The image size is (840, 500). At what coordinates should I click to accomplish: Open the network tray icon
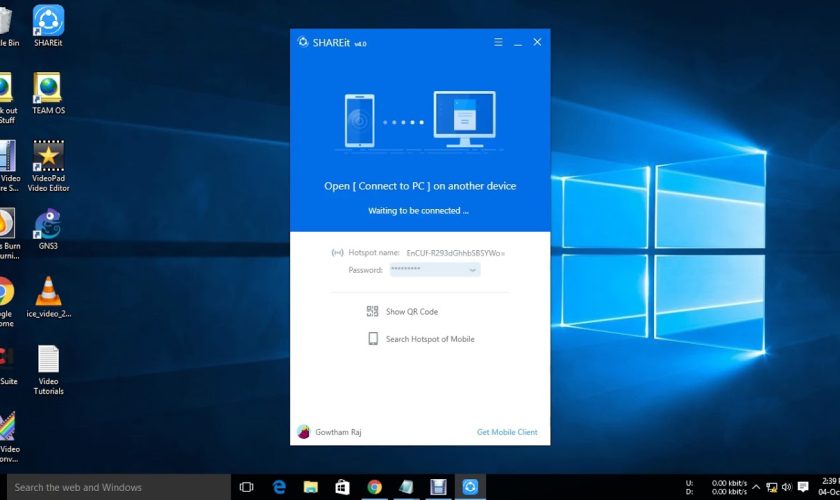click(x=771, y=487)
